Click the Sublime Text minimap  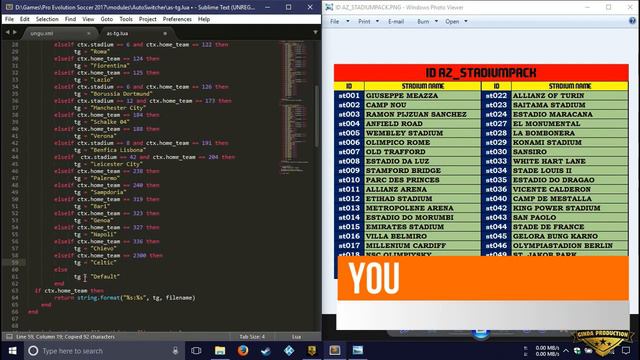tap(296, 108)
